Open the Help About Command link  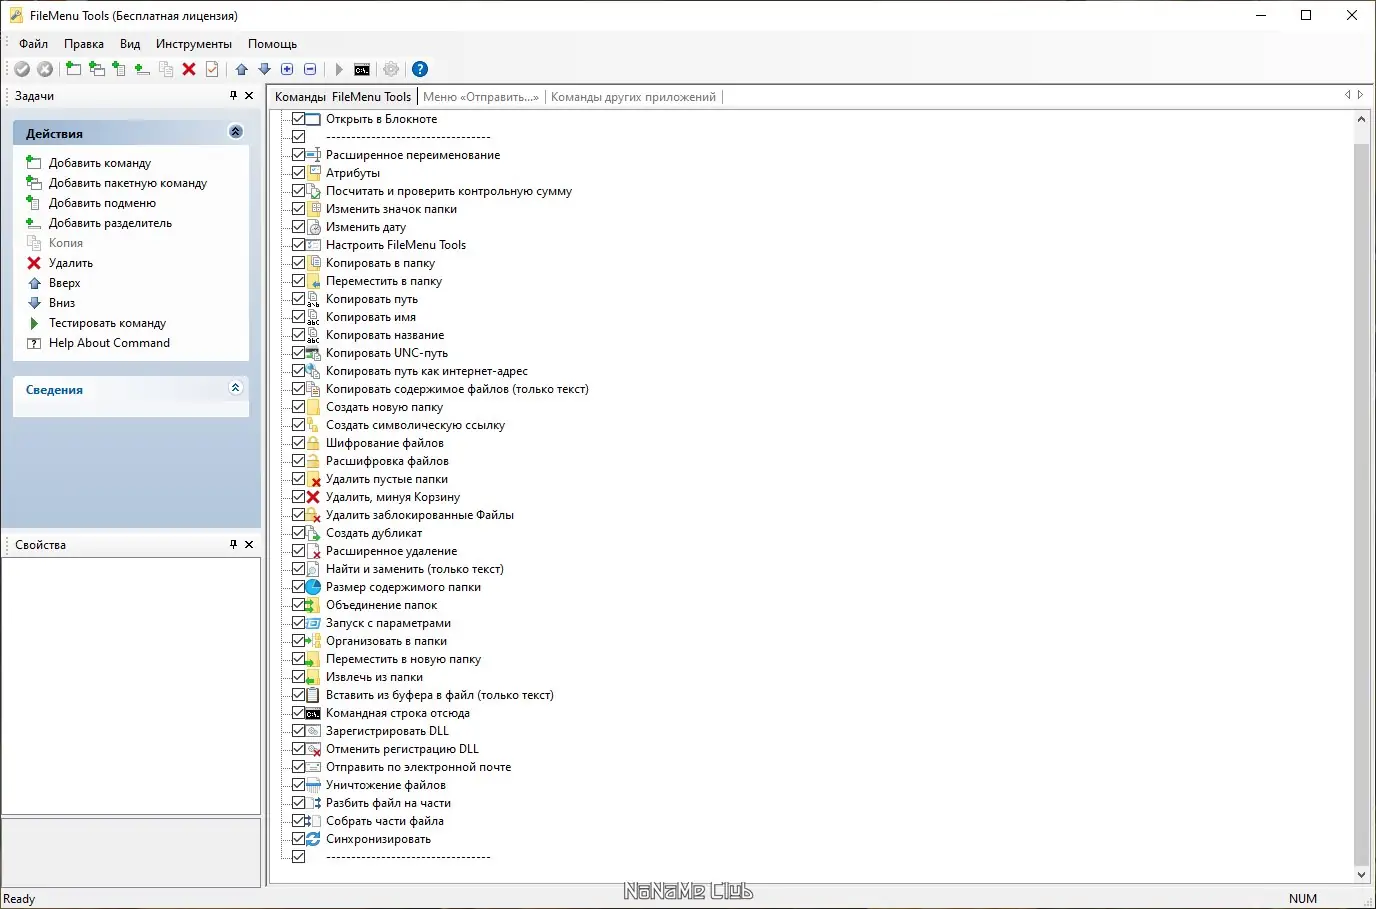tap(109, 343)
